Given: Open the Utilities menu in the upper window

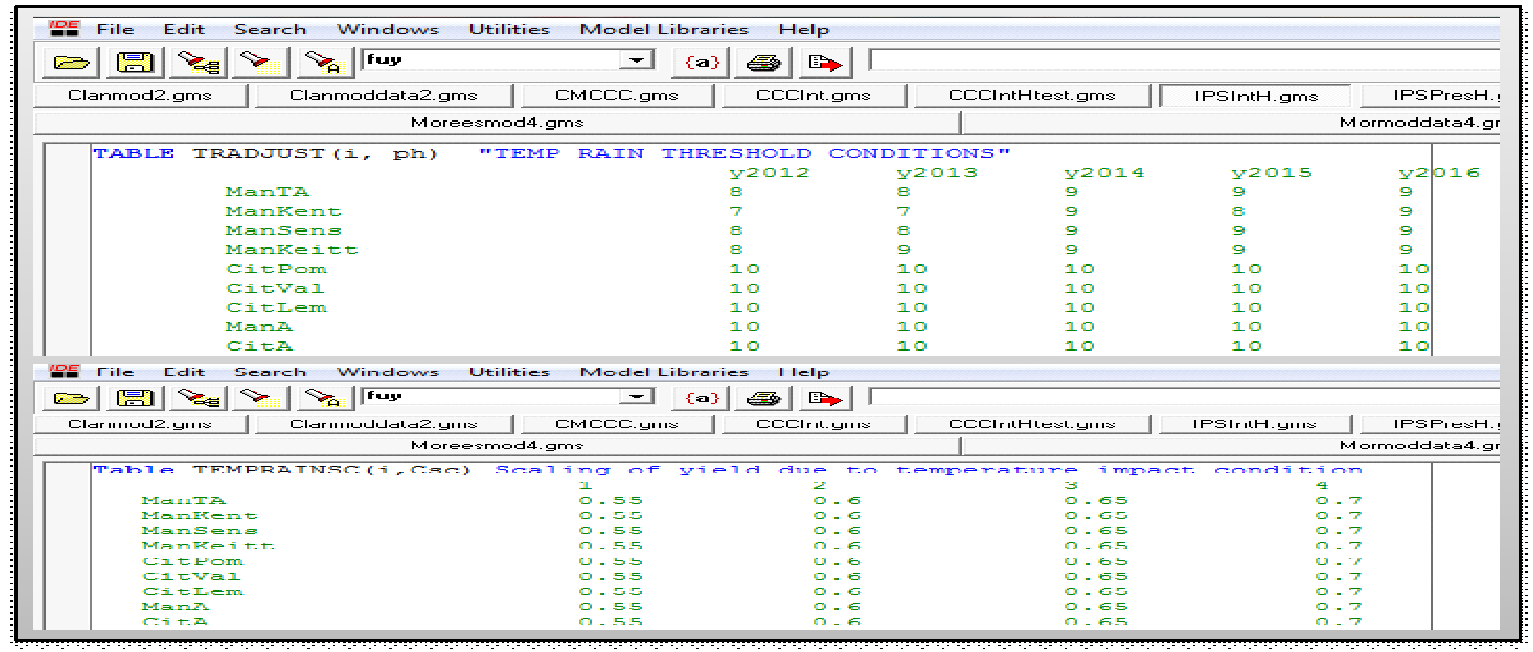Looking at the screenshot, I should pos(509,29).
